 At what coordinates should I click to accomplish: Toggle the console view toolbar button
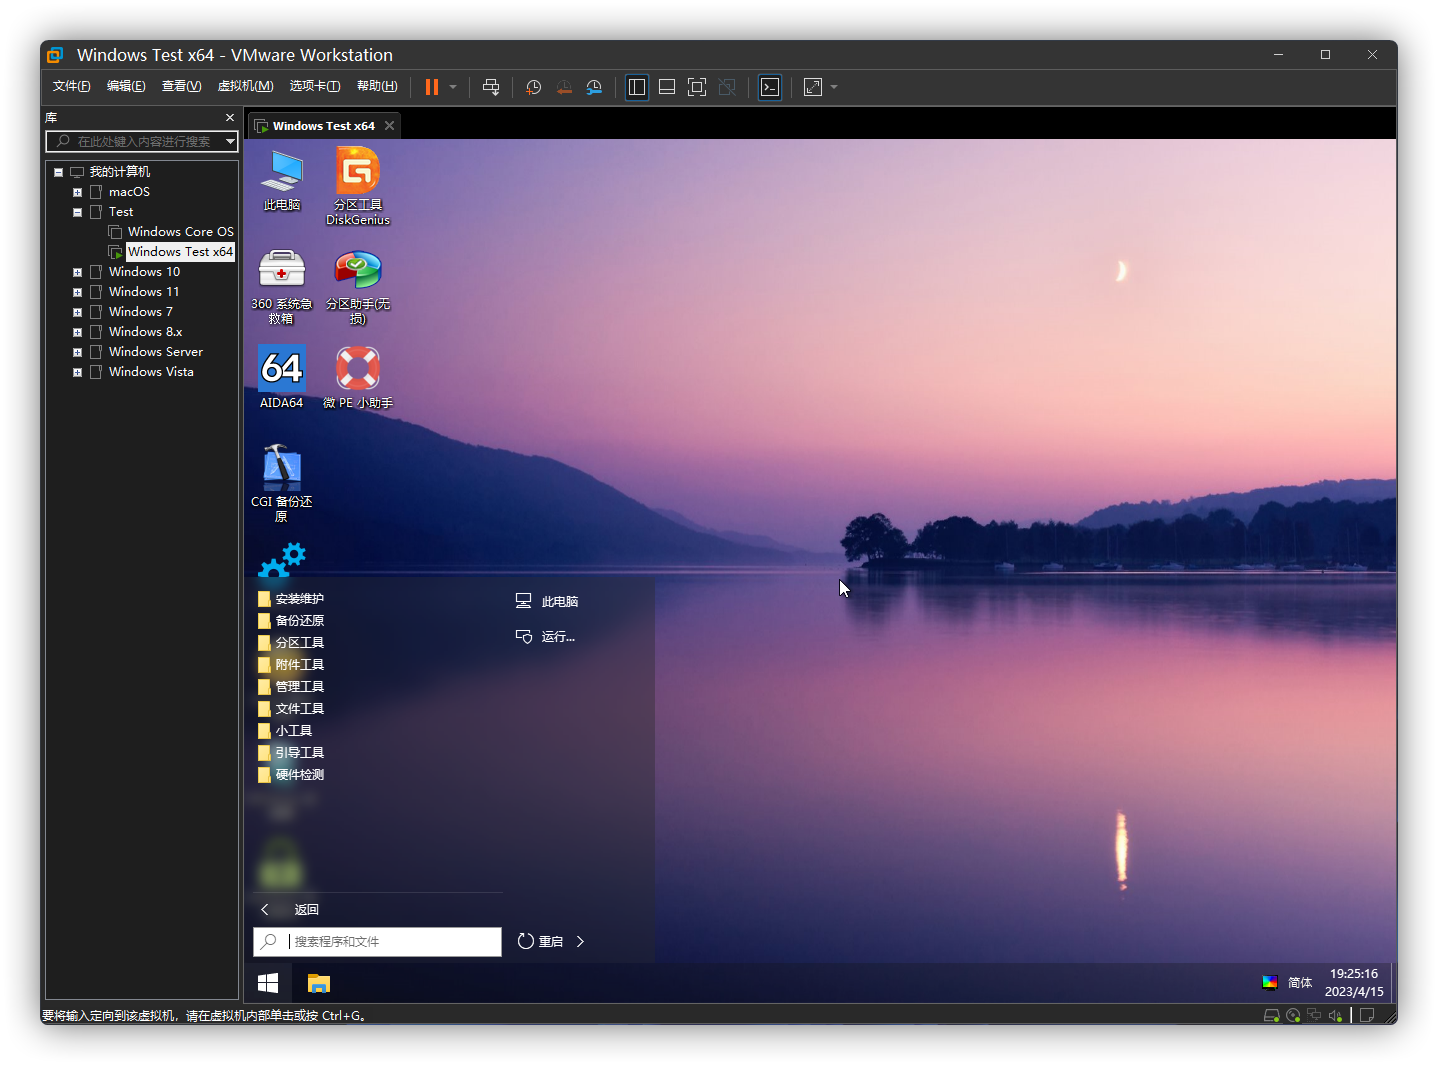tap(770, 87)
